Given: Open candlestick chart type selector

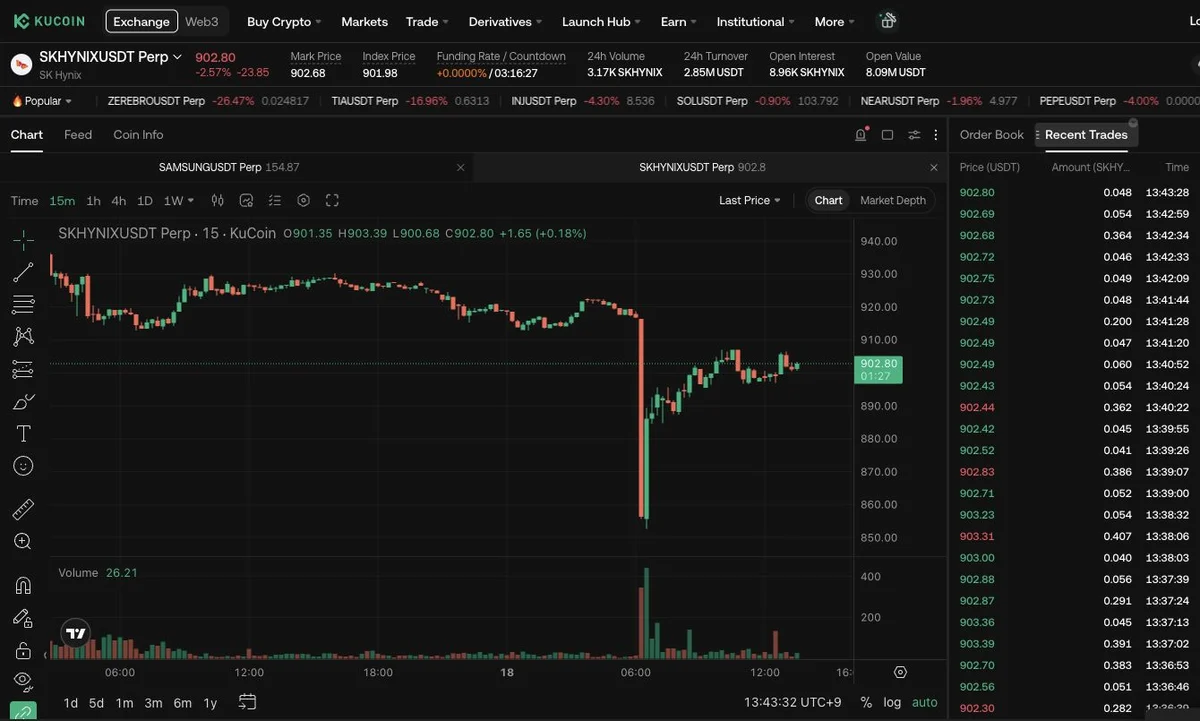Looking at the screenshot, I should tap(219, 200).
